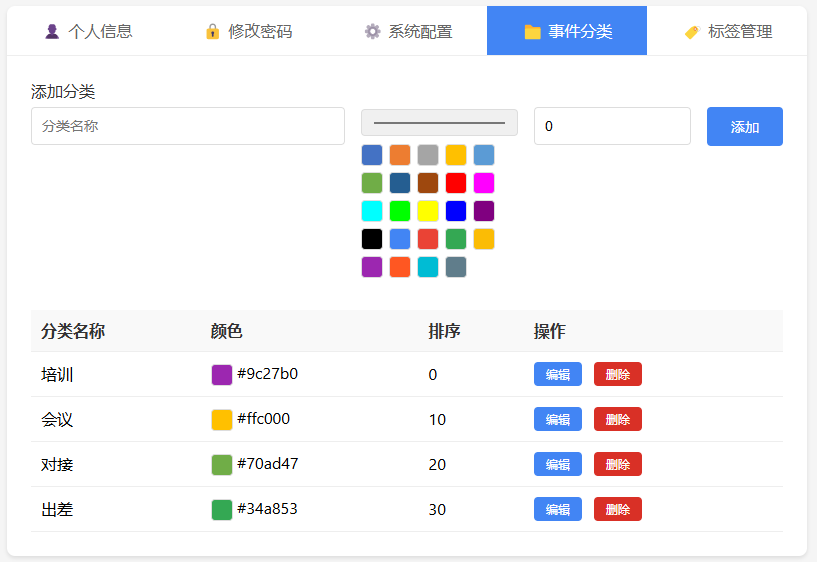The height and width of the screenshot is (562, 817).
Task: Pick the steel blue swatch in top palette row
Action: (372, 155)
